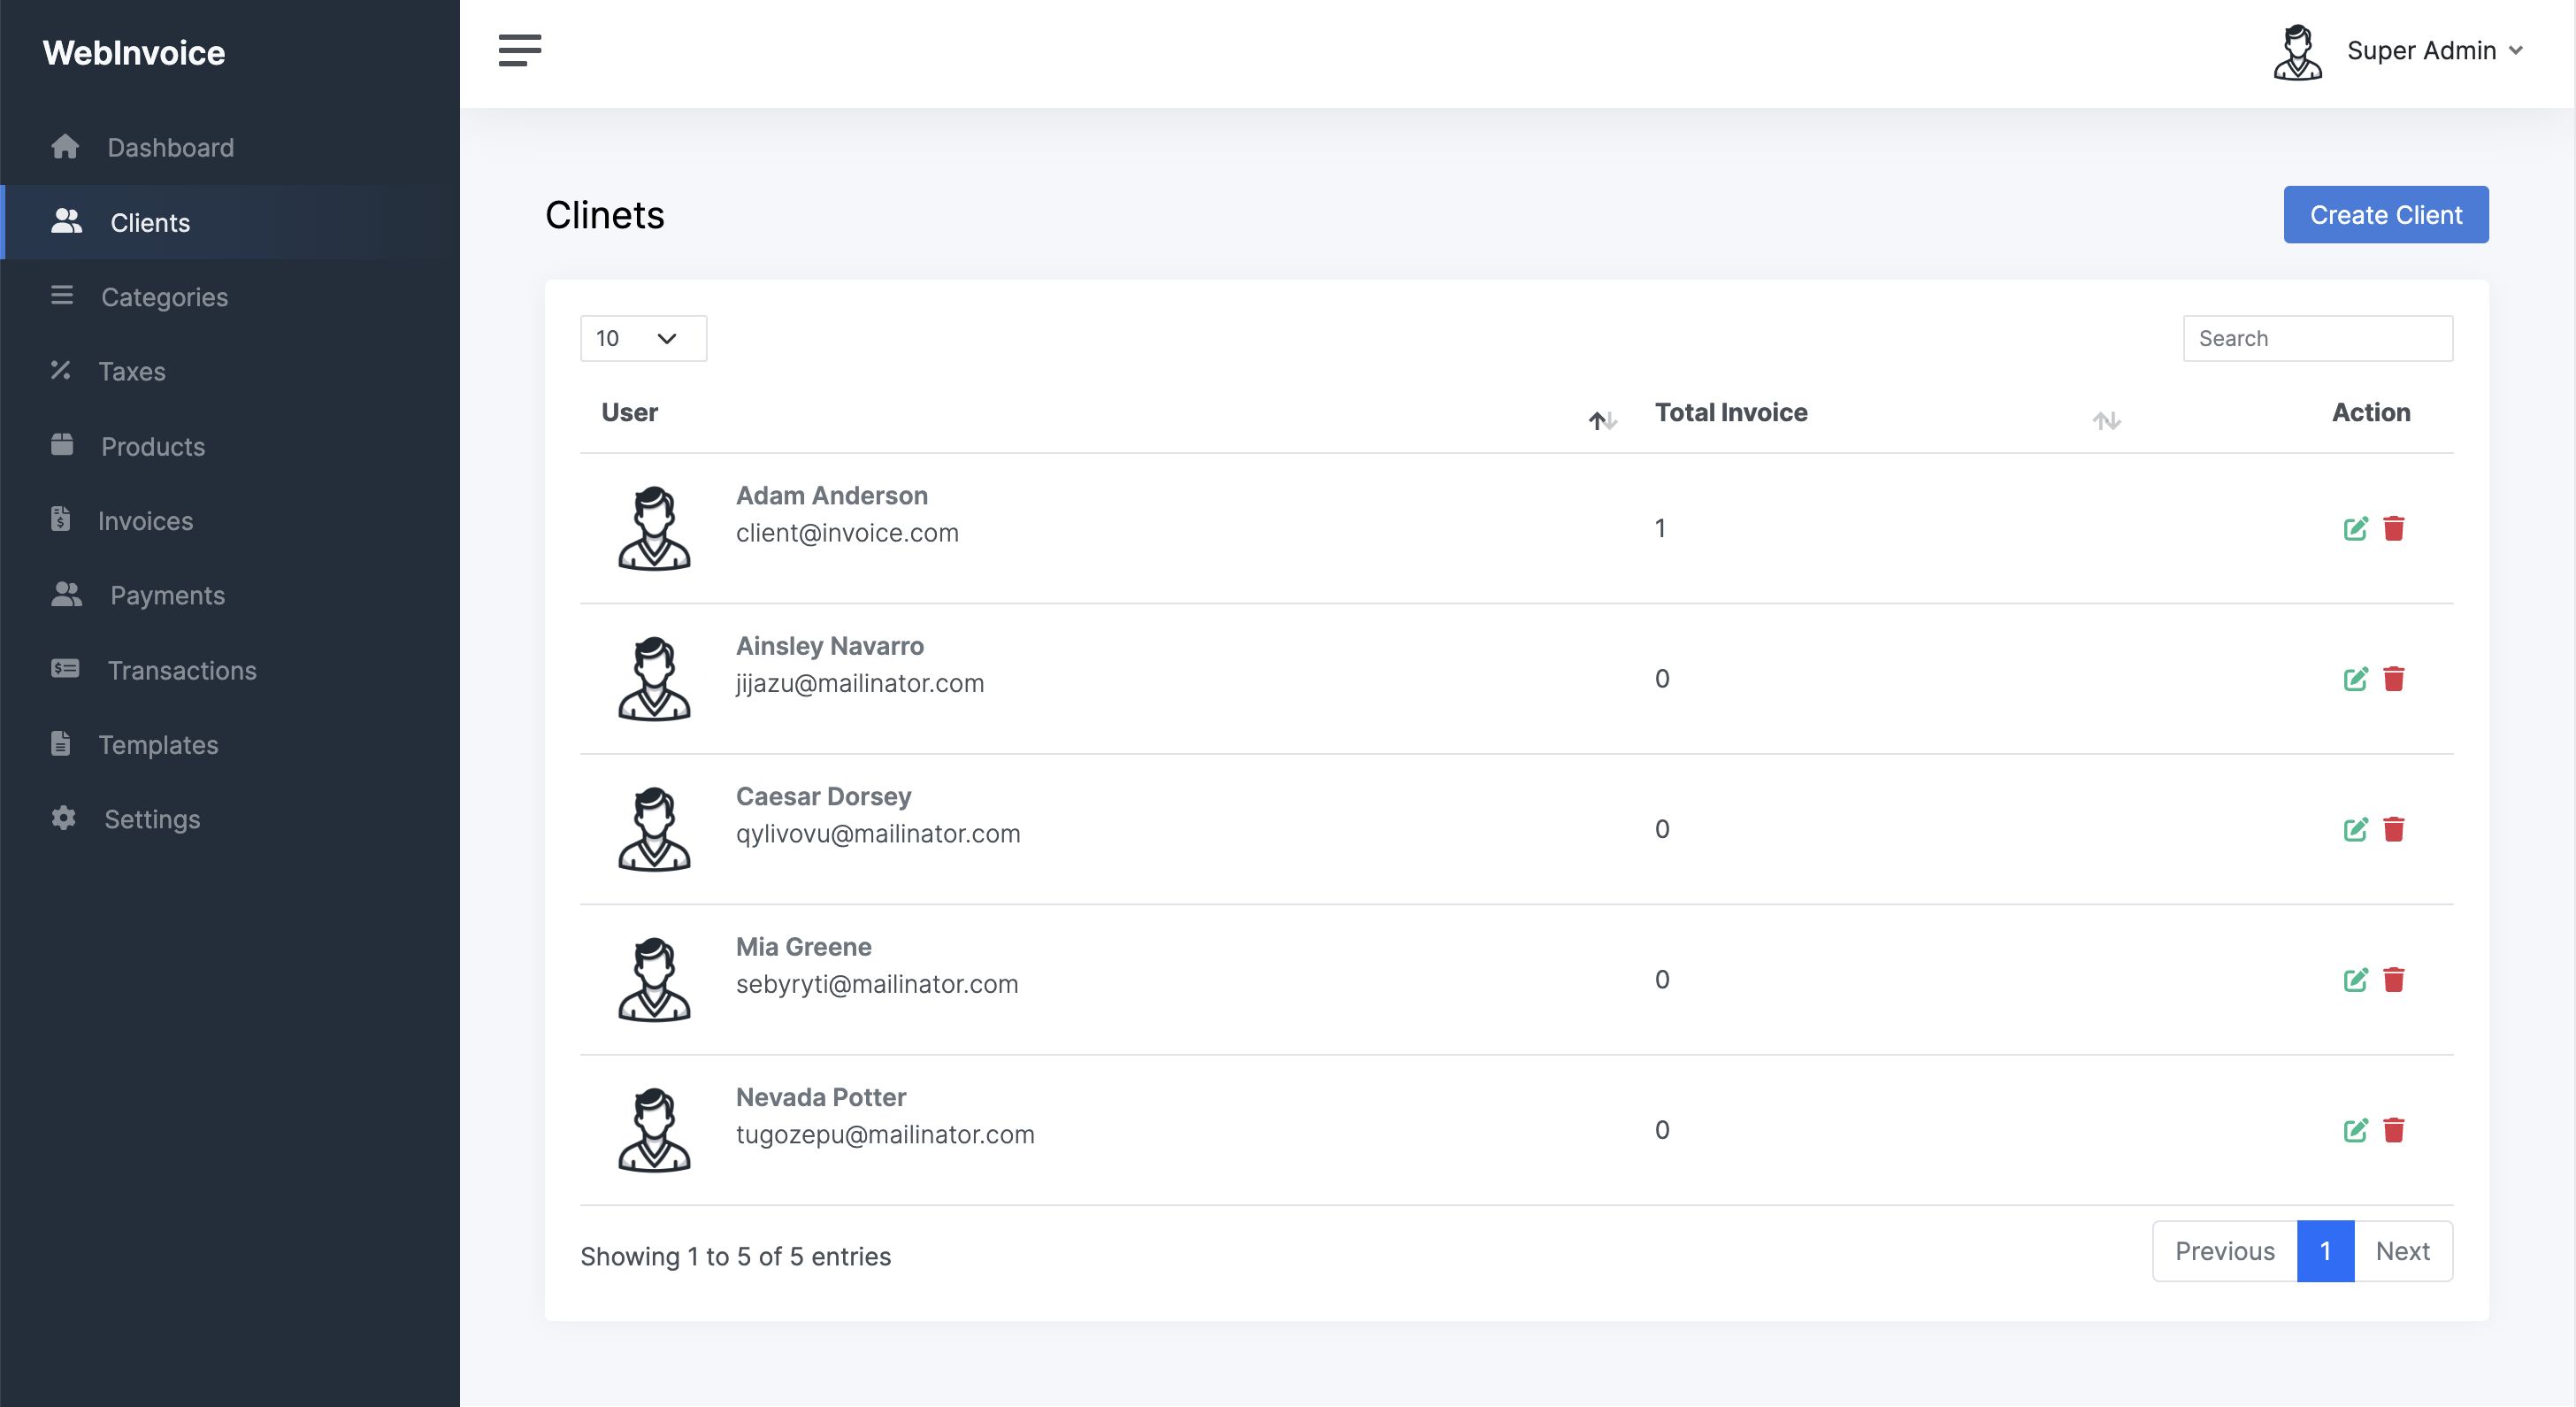
Task: Open the Super Admin dropdown menu
Action: [2434, 51]
